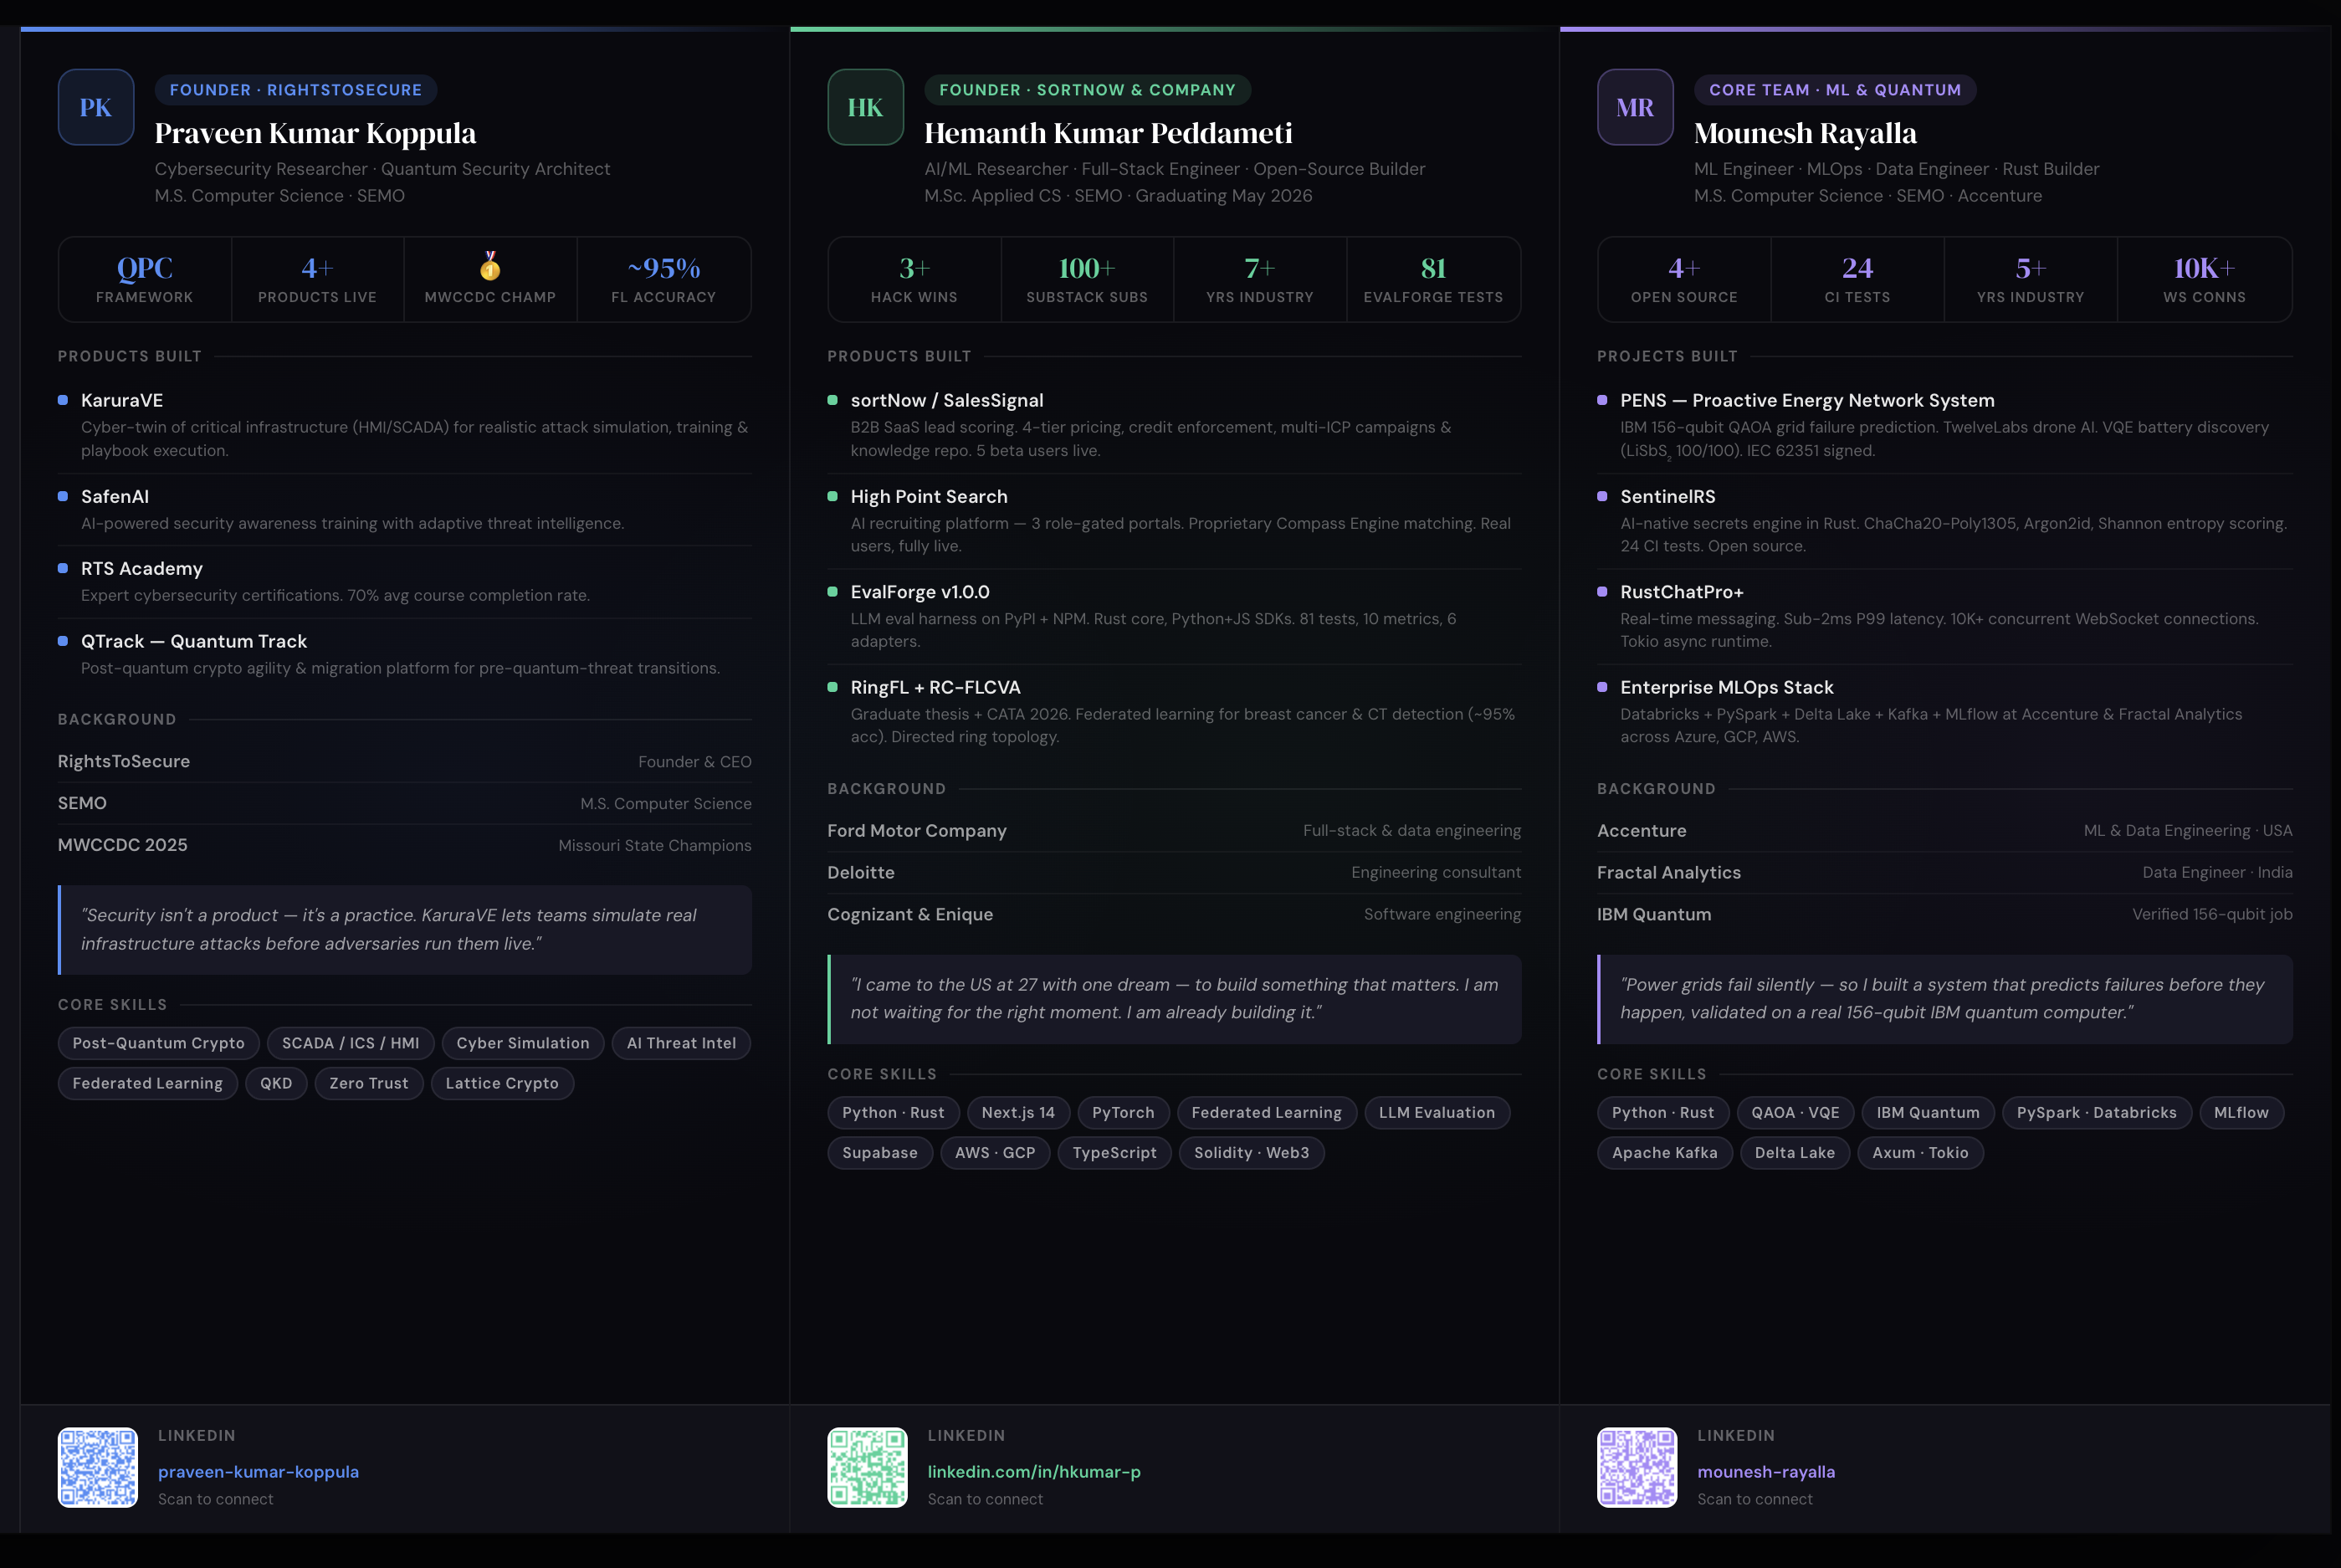Click the 81 EvalForge Tests stat tile
This screenshot has height=1568, width=2341.
click(1433, 279)
